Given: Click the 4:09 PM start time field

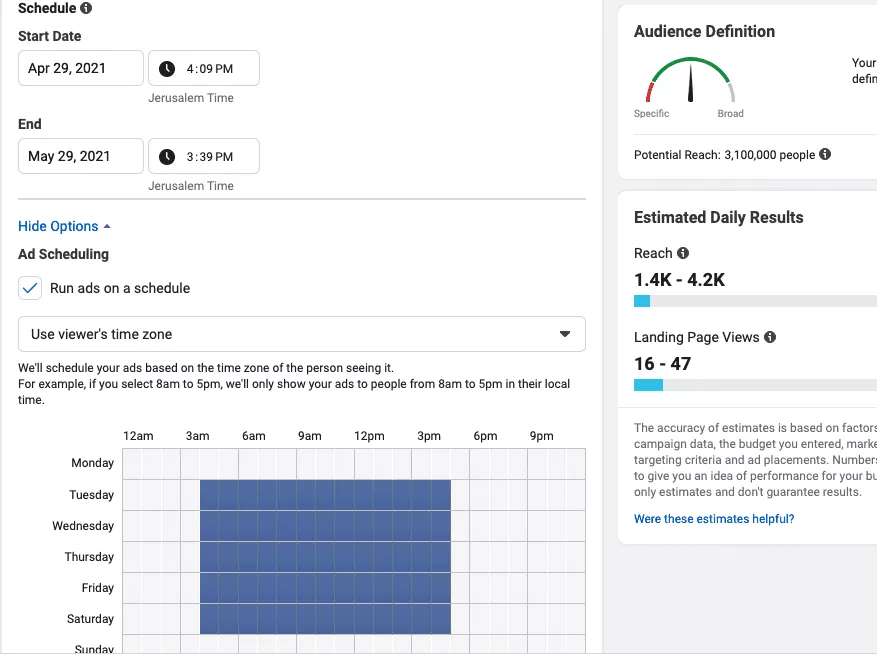Looking at the screenshot, I should coord(204,68).
